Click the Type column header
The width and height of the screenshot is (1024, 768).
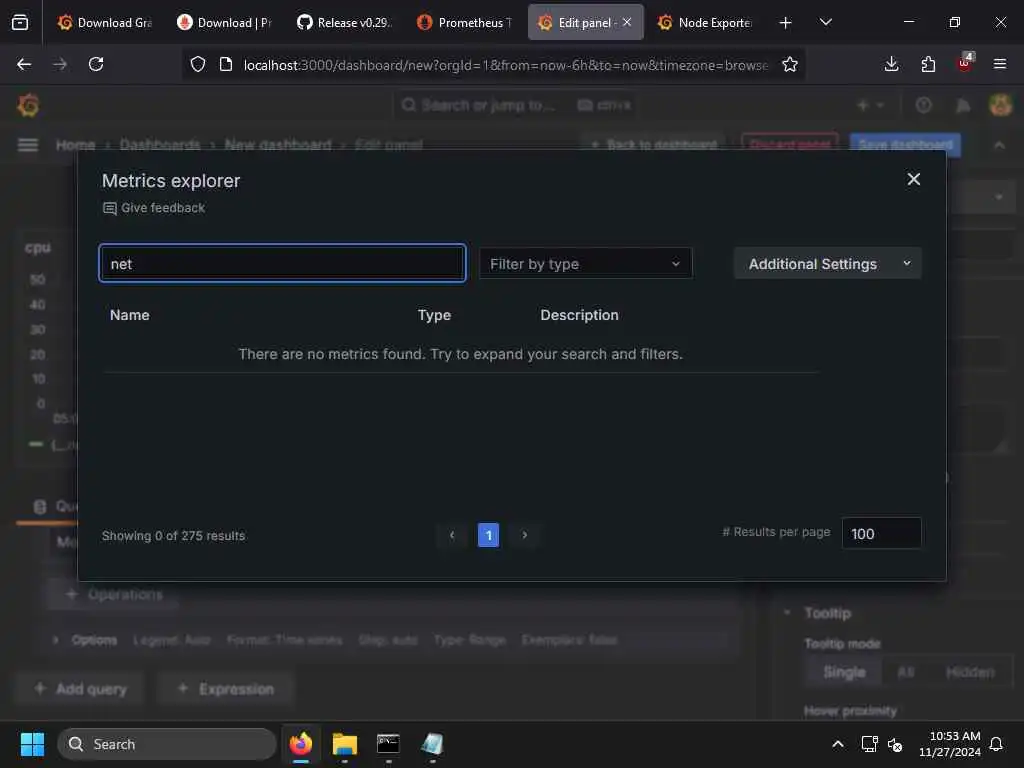pyautogui.click(x=434, y=315)
